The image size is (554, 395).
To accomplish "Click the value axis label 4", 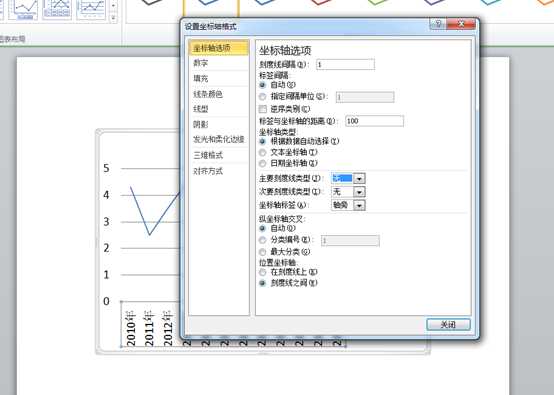I will click(x=106, y=195).
